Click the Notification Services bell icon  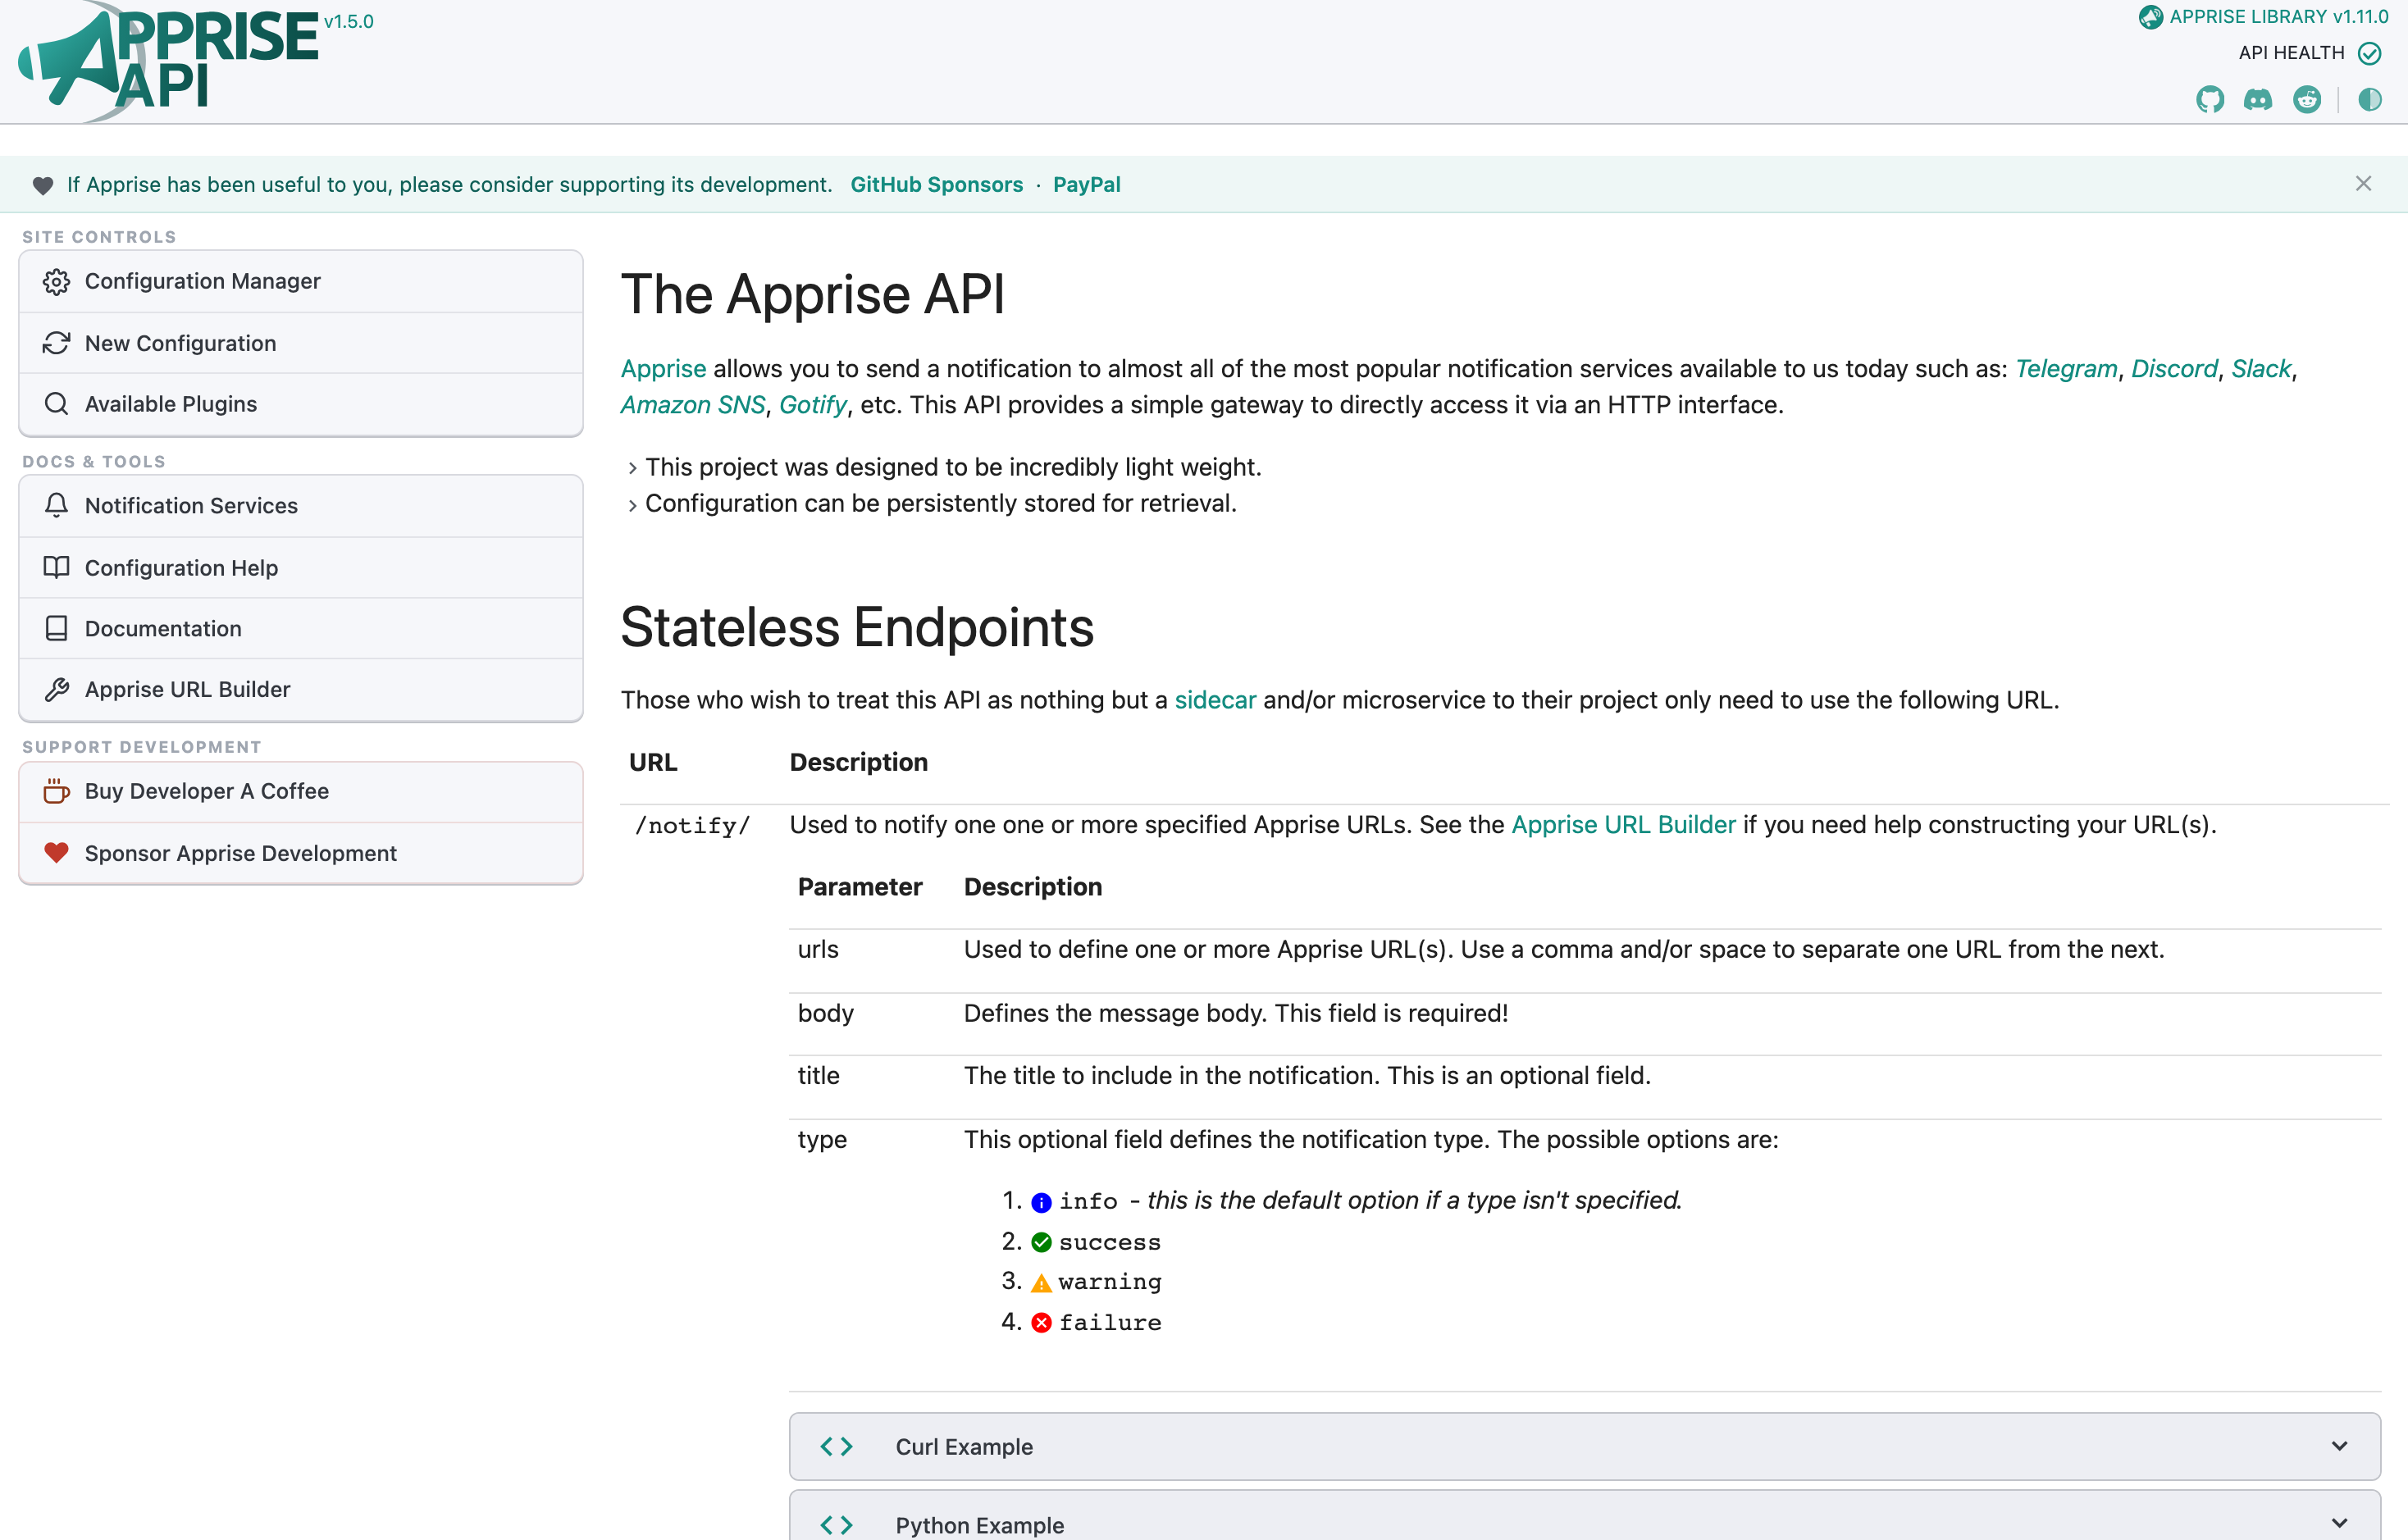[56, 506]
